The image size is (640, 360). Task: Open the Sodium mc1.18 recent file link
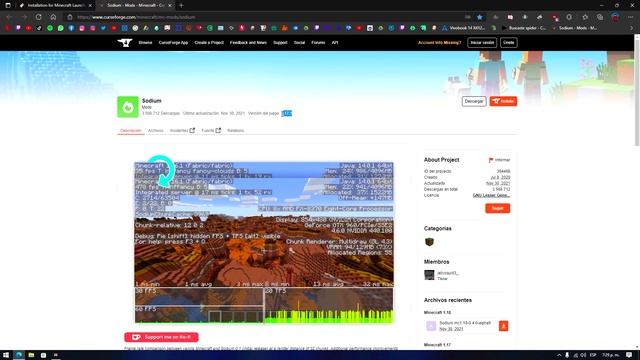465,323
